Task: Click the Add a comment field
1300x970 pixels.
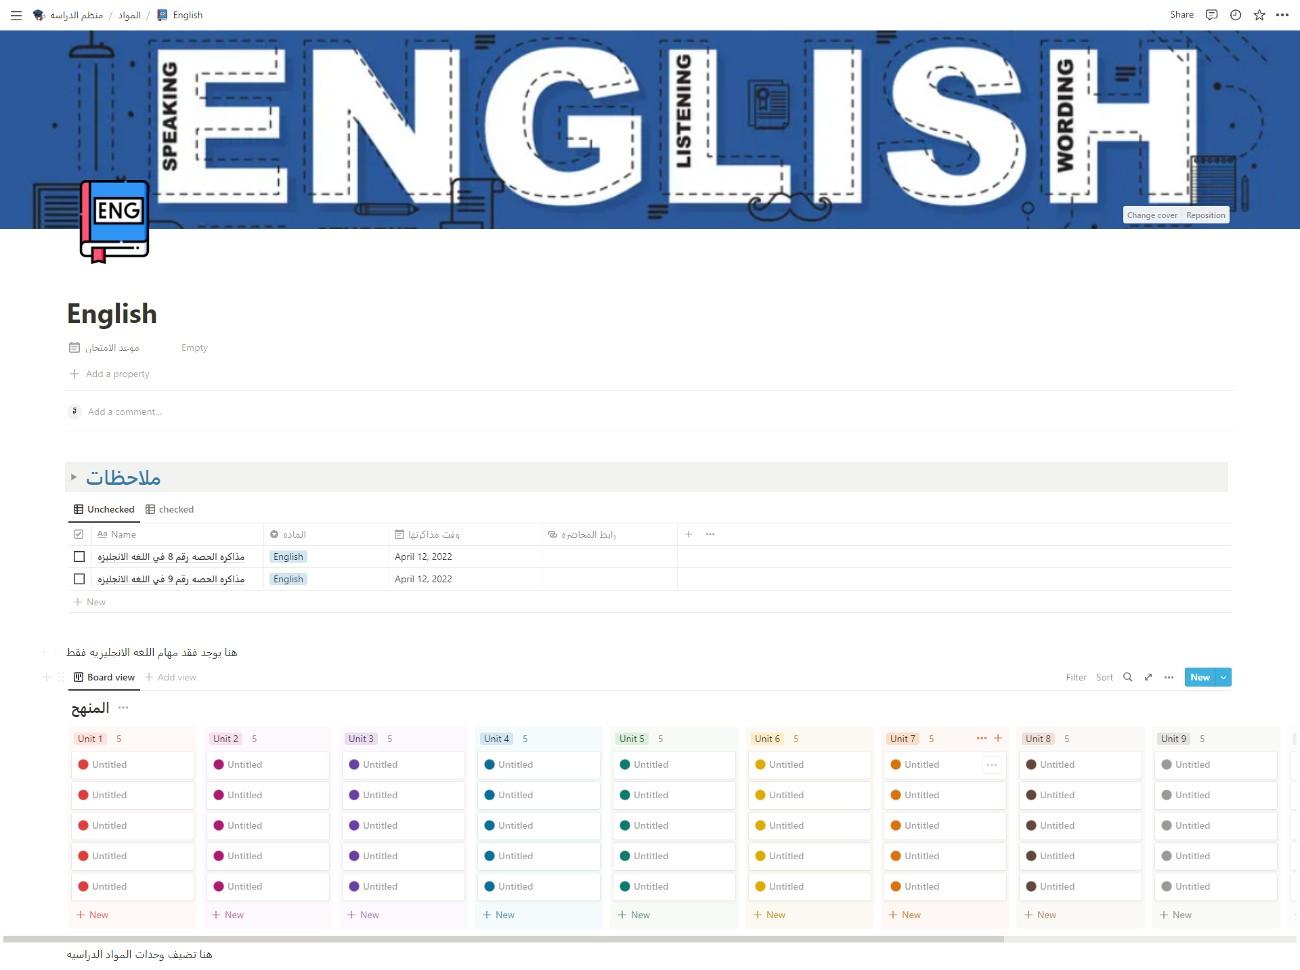Action: pos(125,412)
